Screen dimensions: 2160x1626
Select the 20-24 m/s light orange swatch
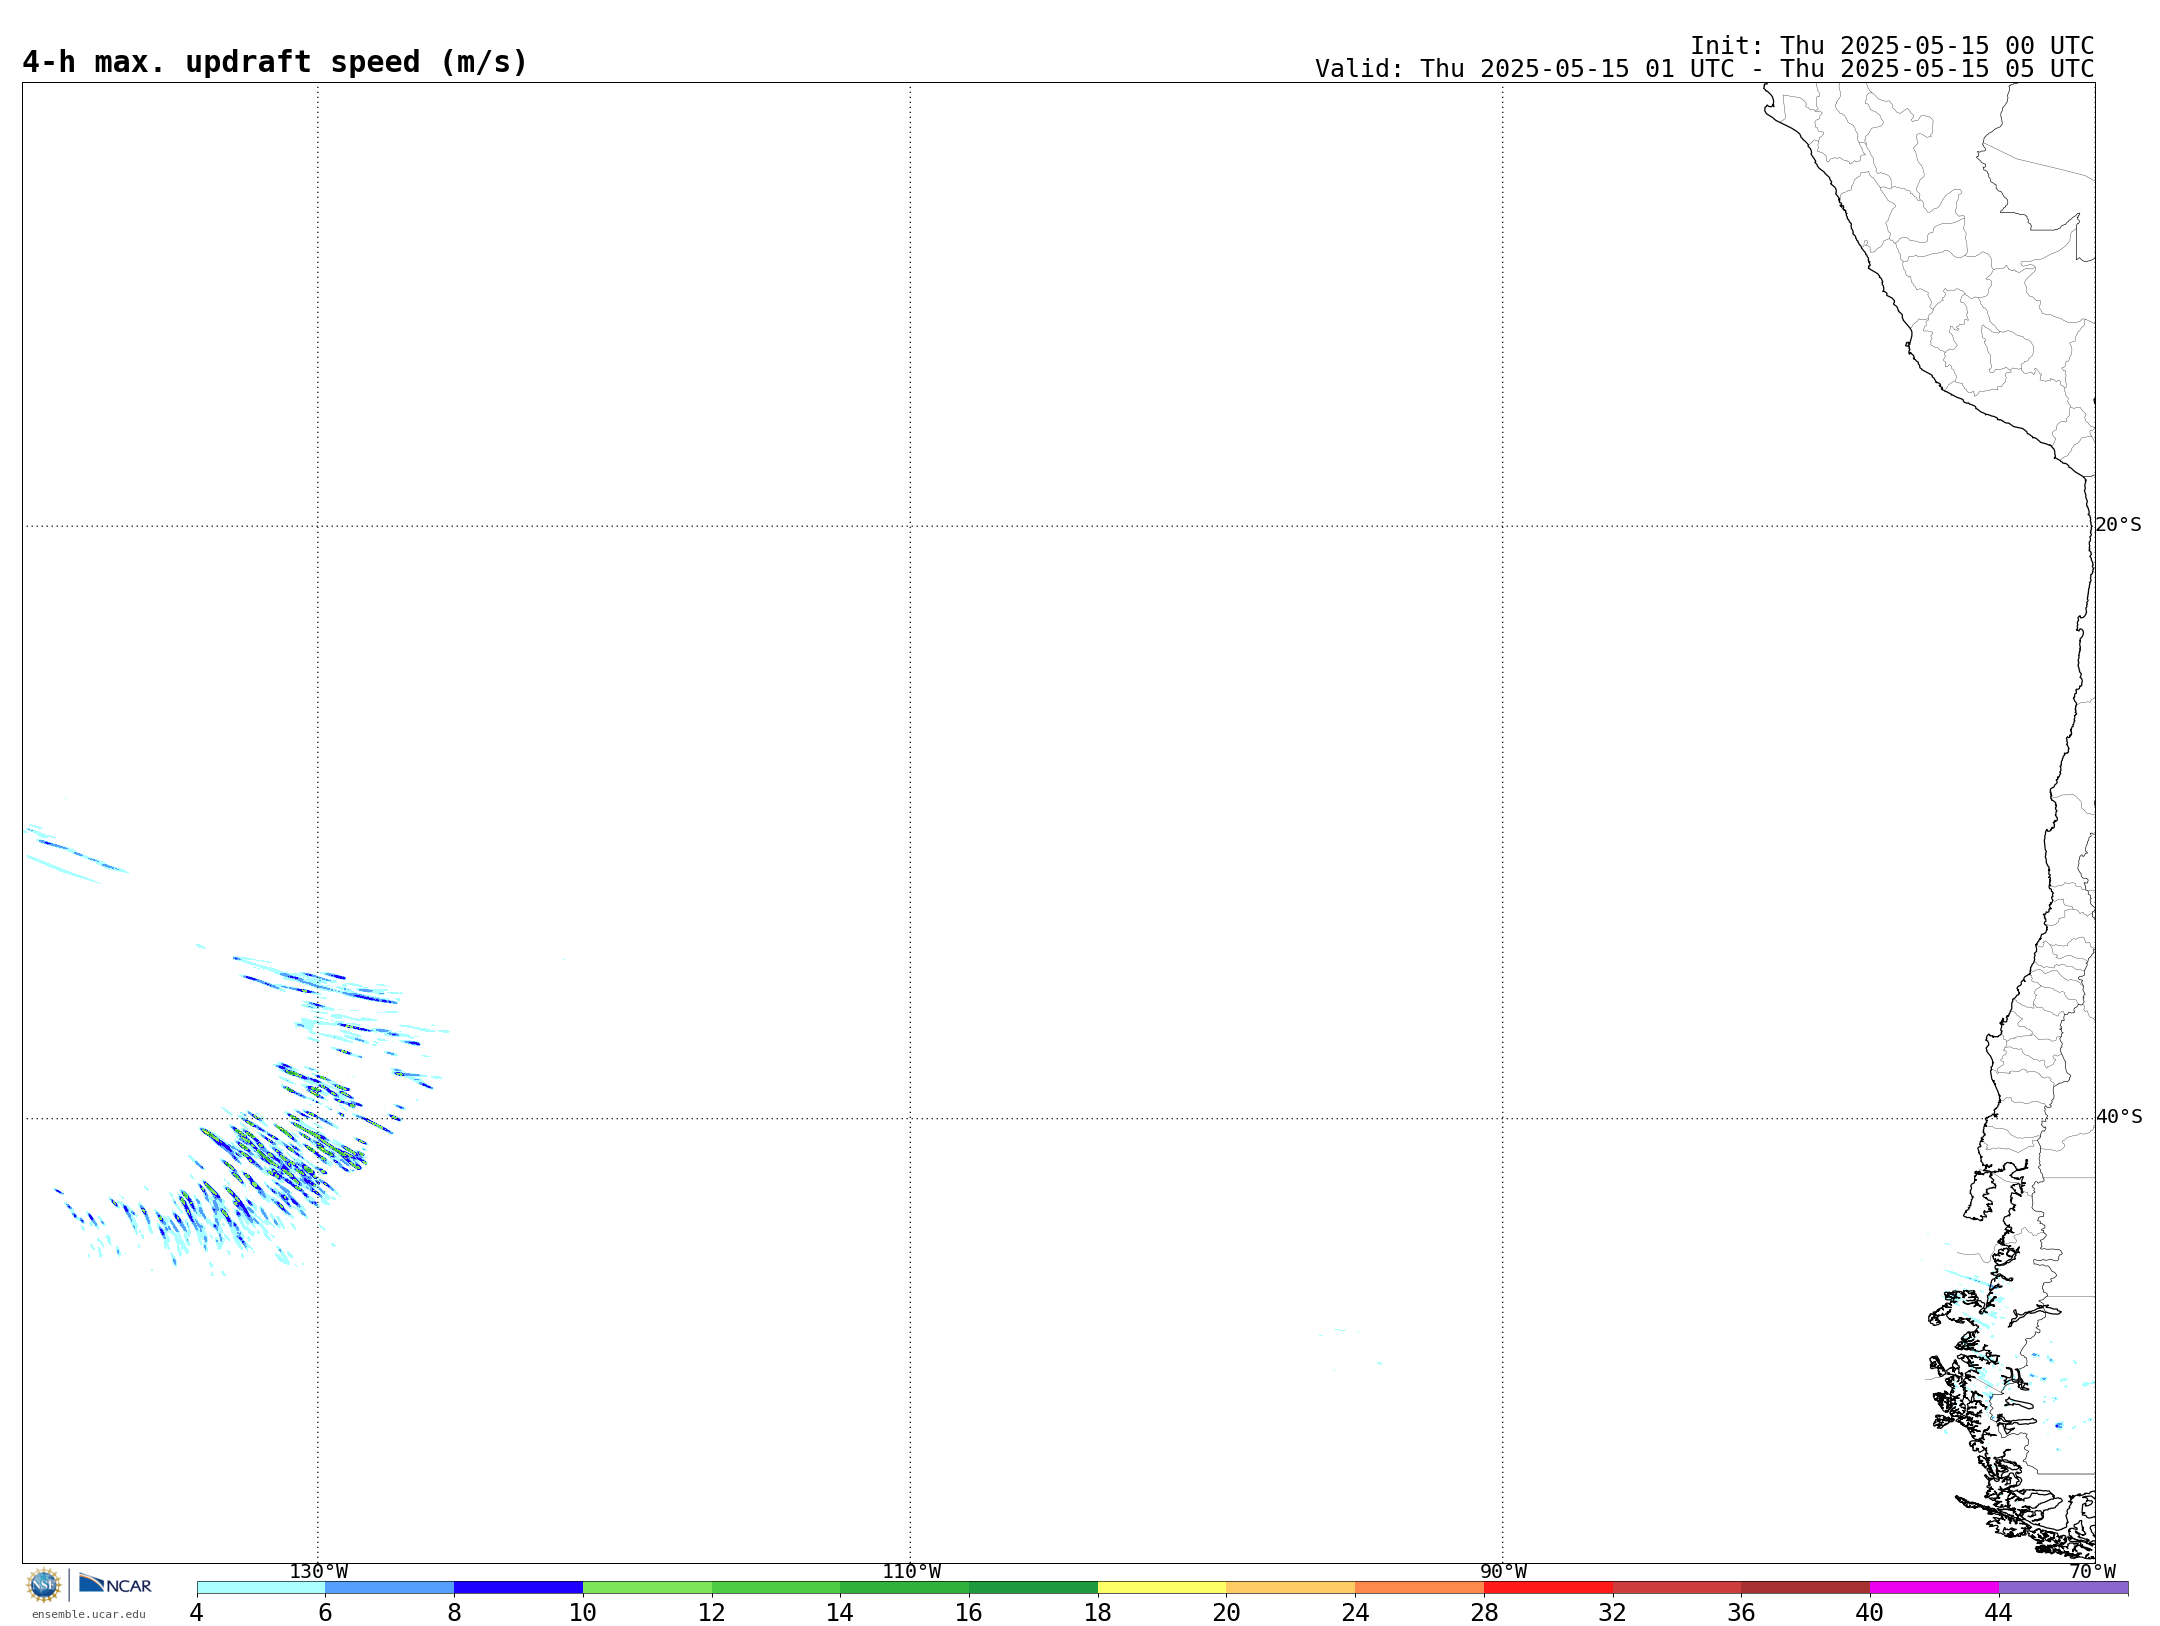[1291, 1588]
